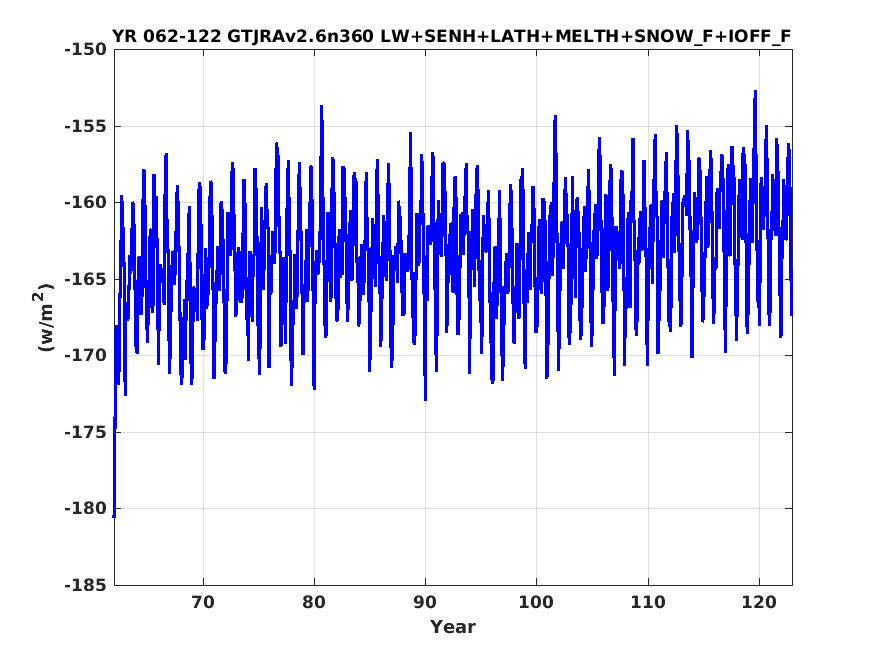This screenshot has width=875, height=656.
Task: Click the y-axis tick label -170
Action: click(x=85, y=355)
